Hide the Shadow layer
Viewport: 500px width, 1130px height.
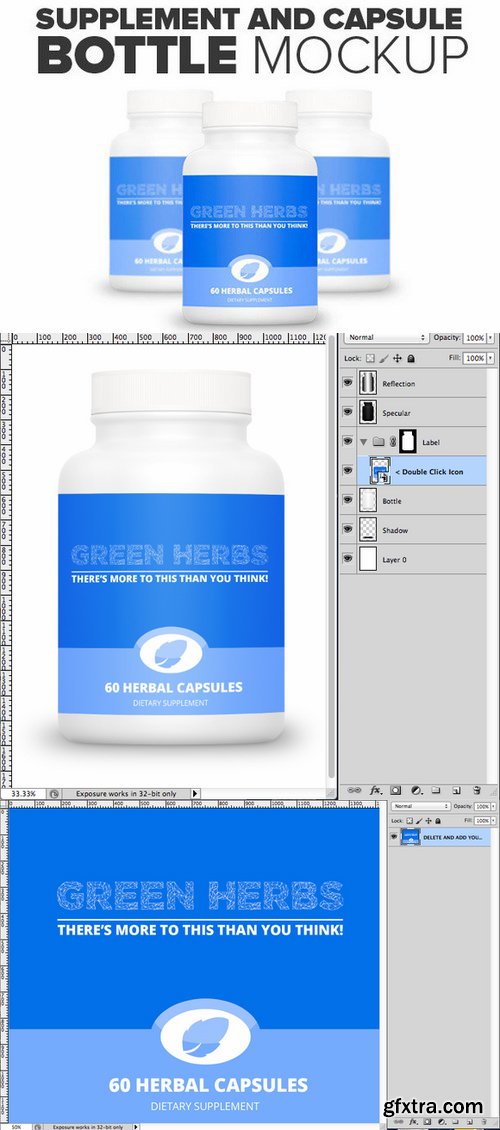pos(347,530)
